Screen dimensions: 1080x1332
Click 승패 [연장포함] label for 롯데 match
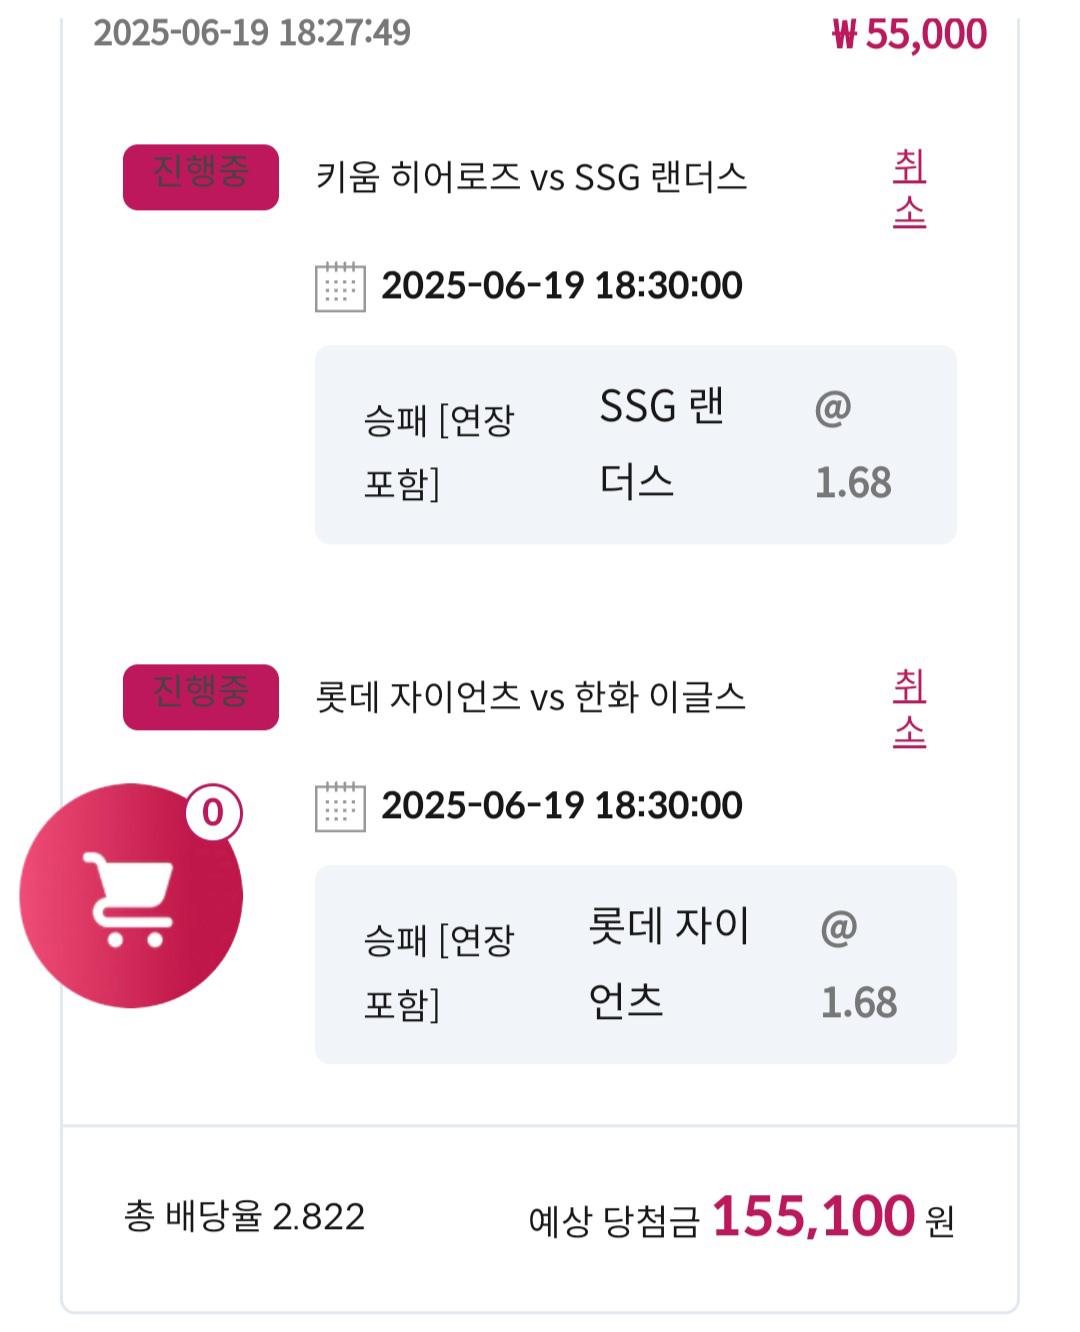coord(439,972)
